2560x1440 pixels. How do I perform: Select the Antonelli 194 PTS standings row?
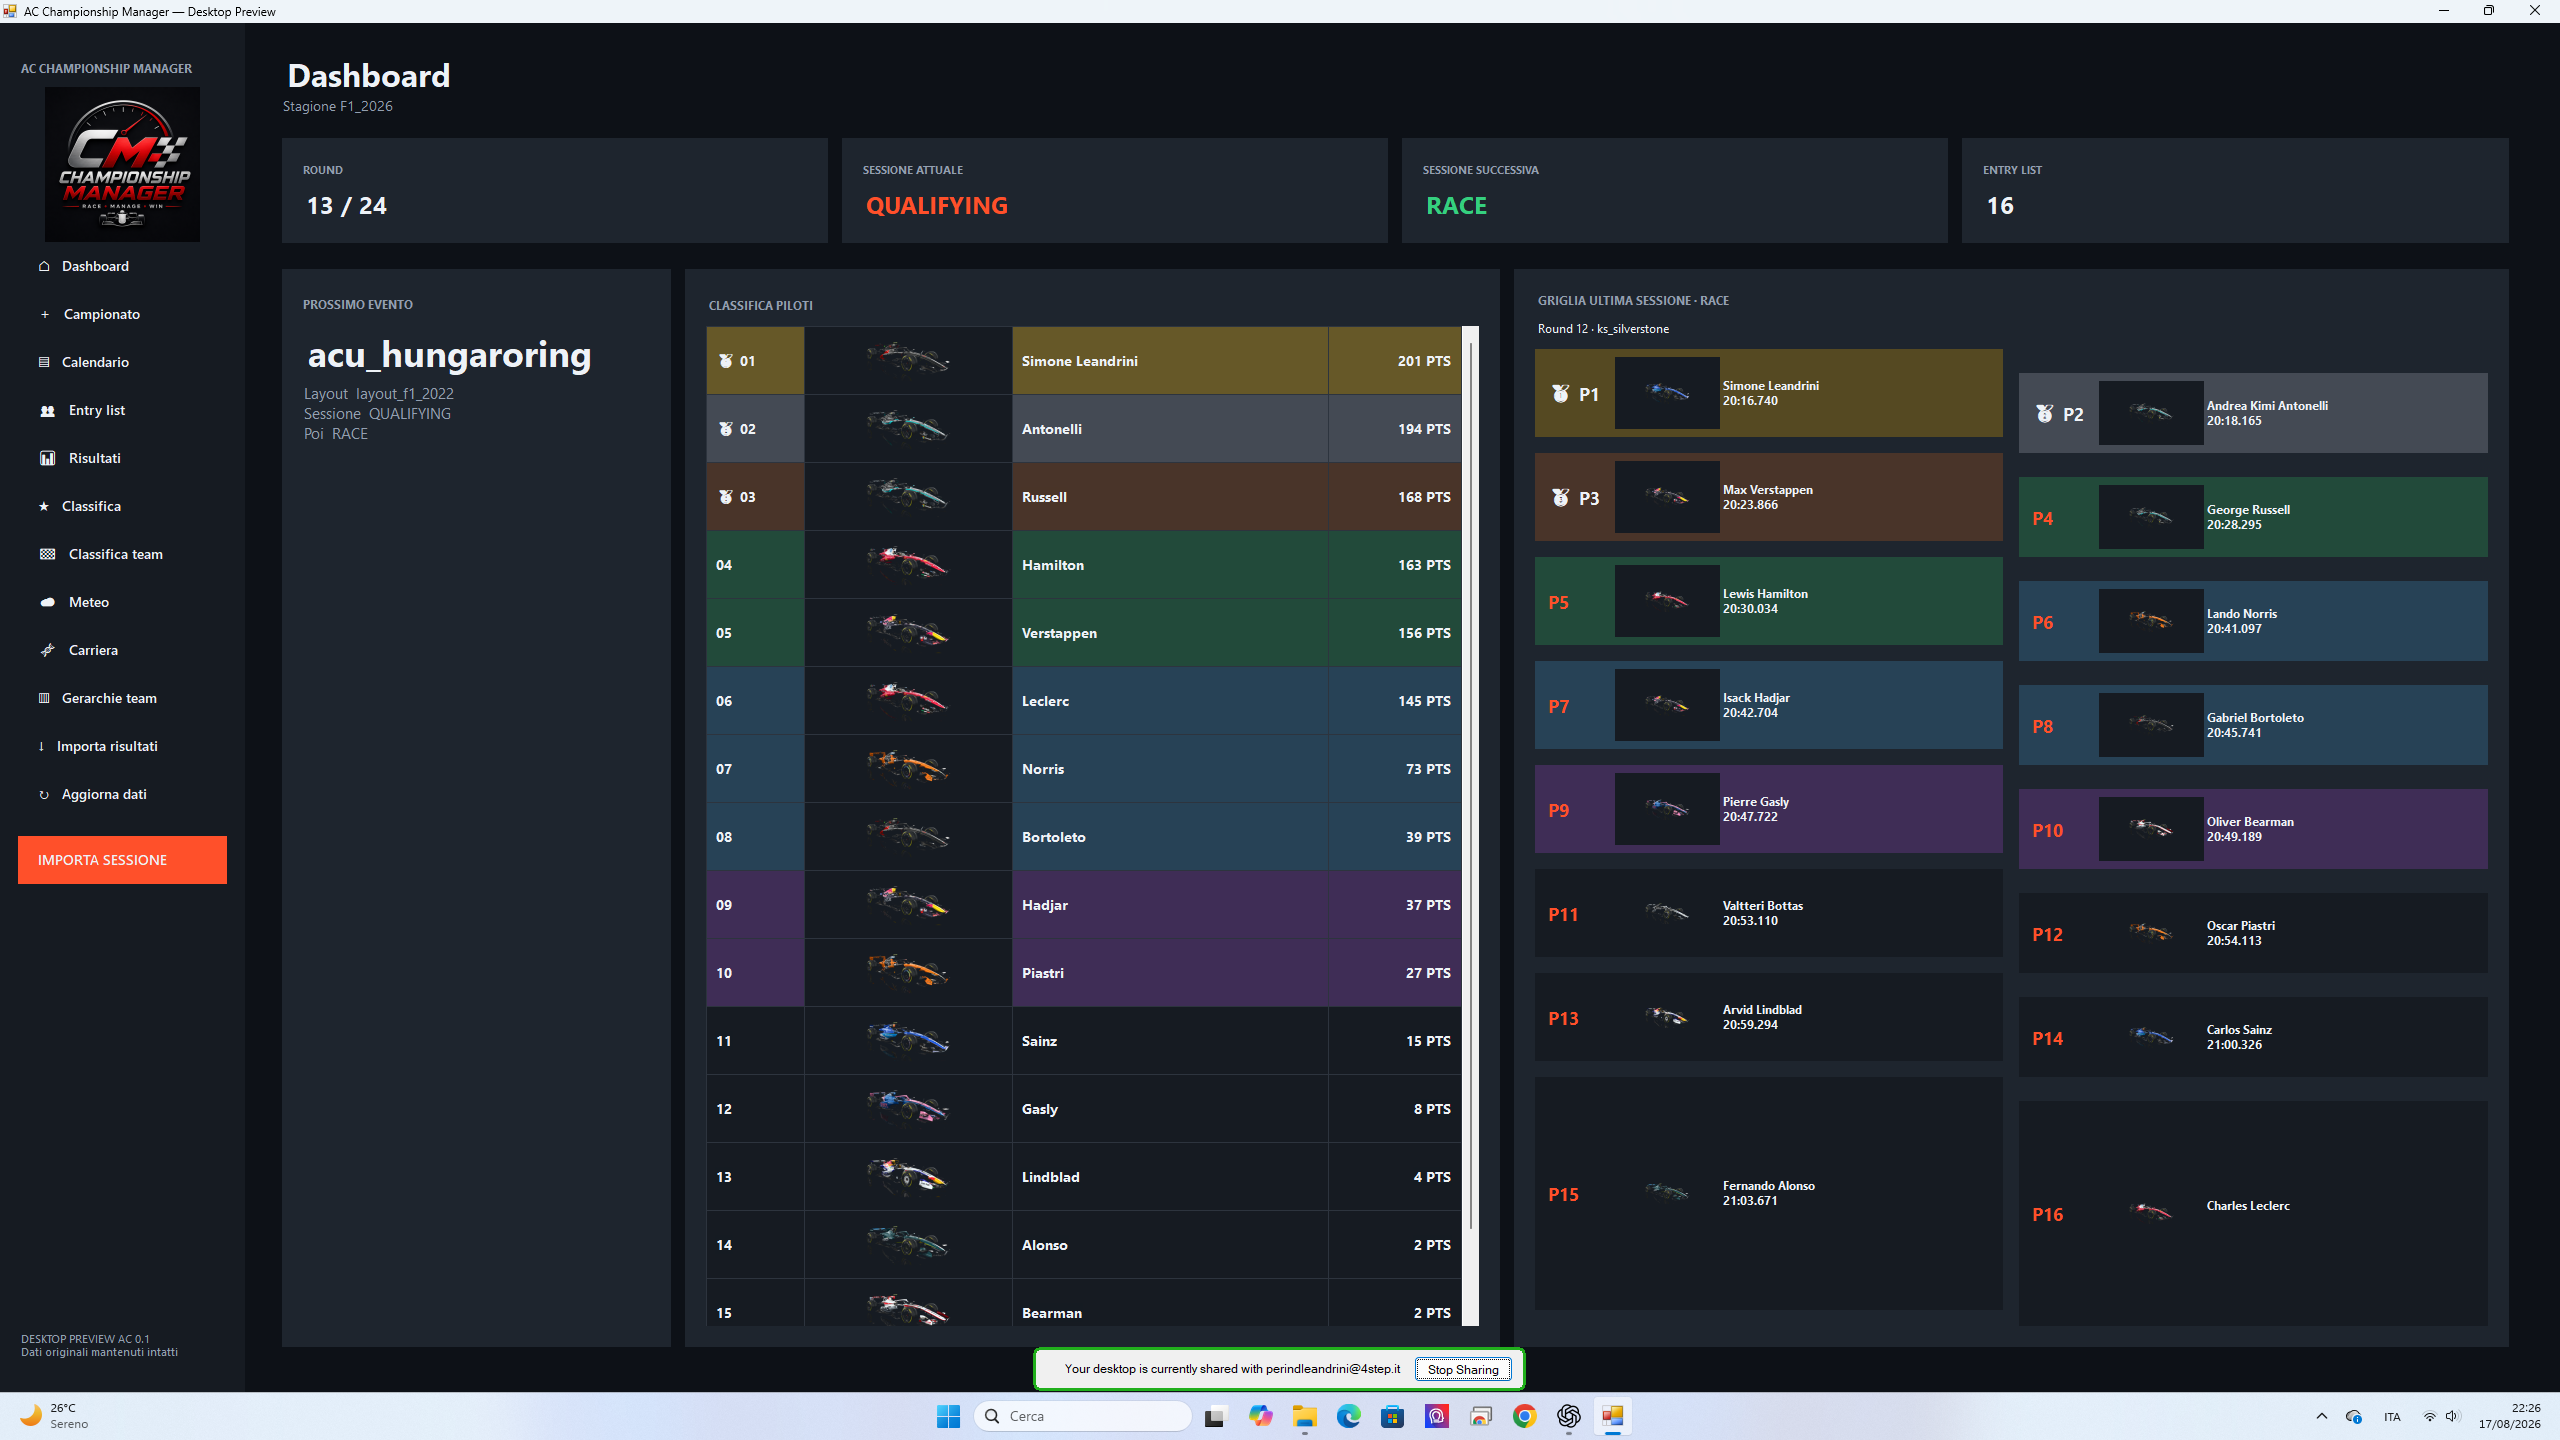pyautogui.click(x=1083, y=429)
